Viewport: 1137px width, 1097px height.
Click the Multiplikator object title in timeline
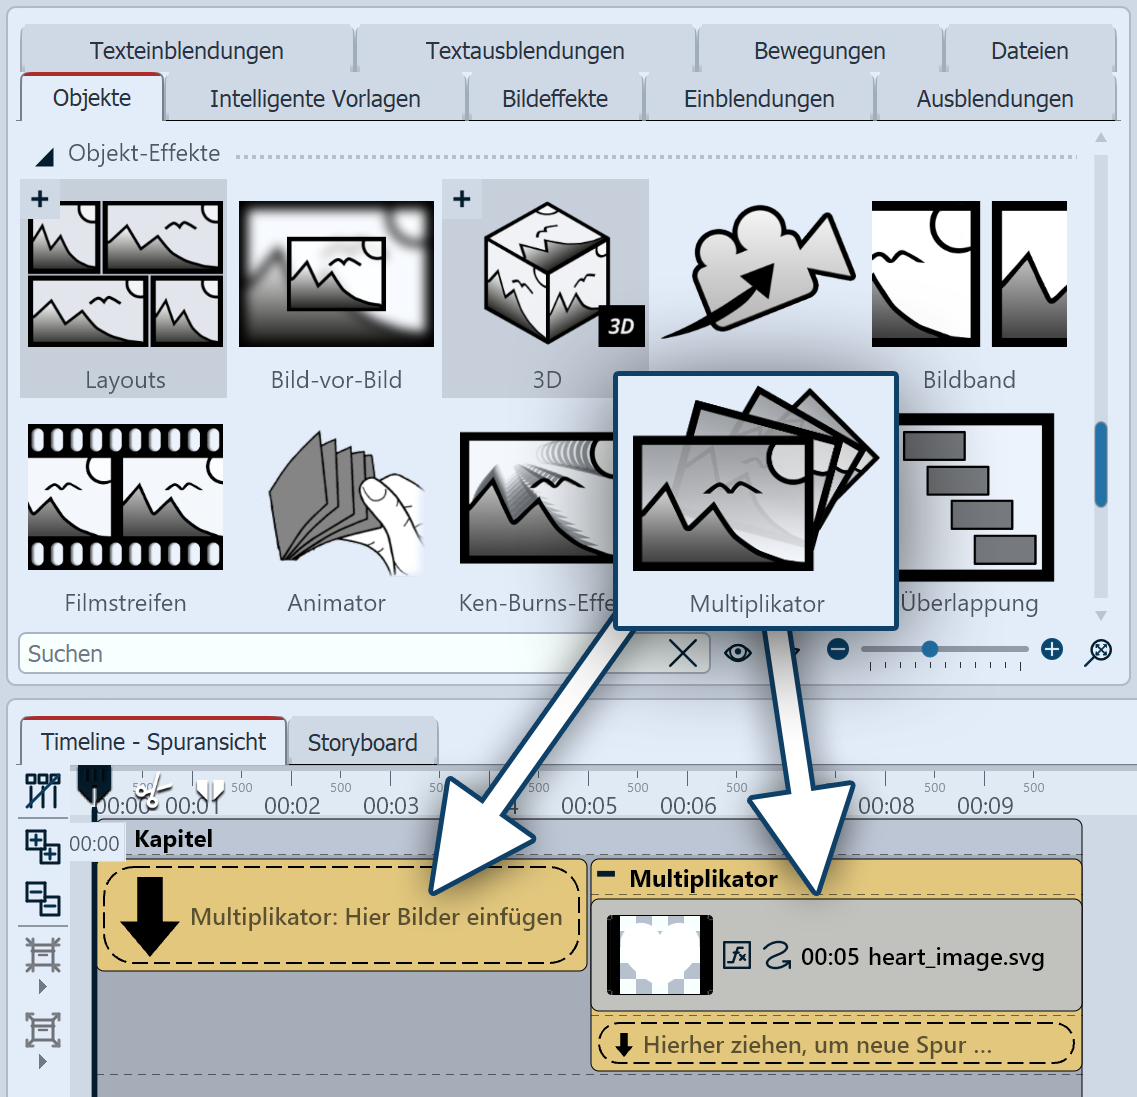click(x=703, y=879)
